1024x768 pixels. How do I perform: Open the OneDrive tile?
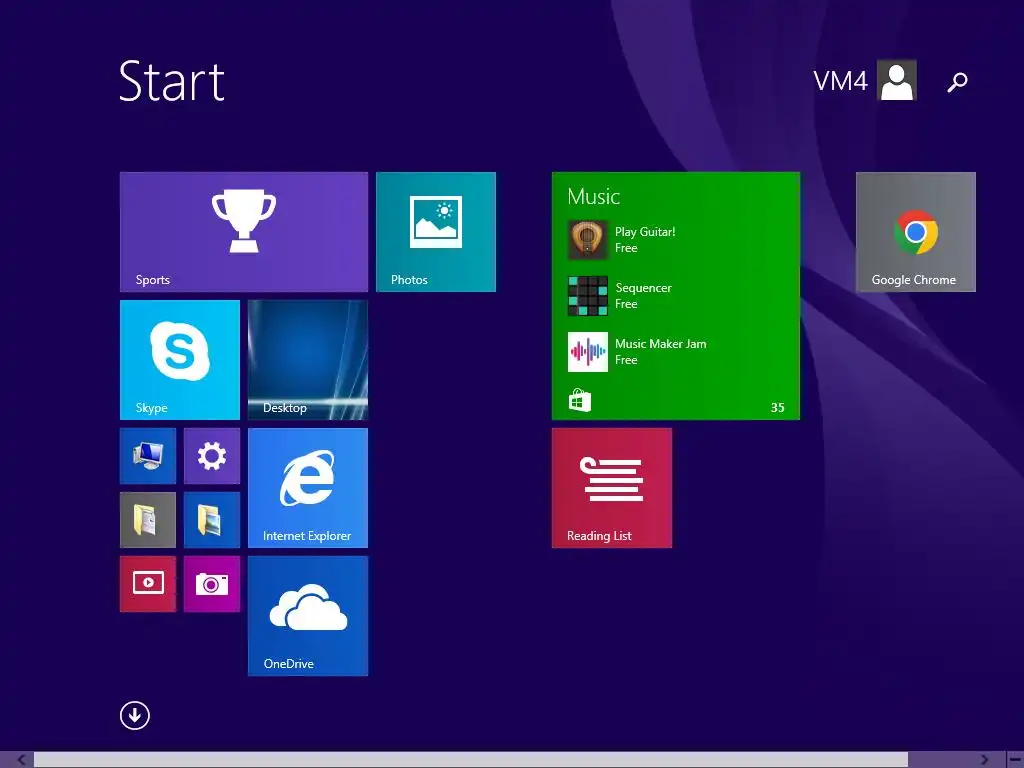coord(308,616)
